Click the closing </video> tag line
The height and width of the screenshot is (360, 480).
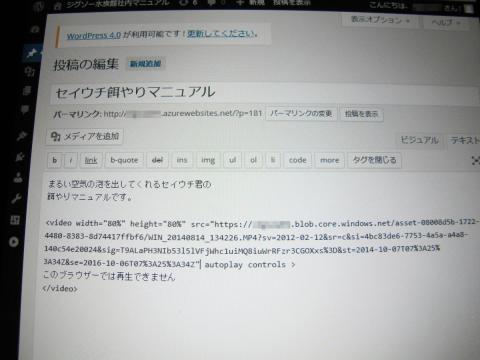[x=60, y=288]
